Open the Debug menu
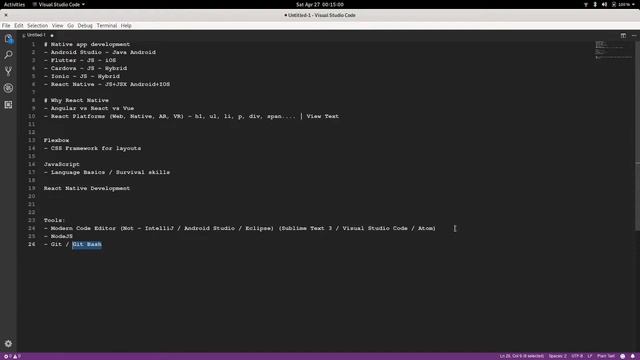The width and height of the screenshot is (640, 360). tap(85, 25)
